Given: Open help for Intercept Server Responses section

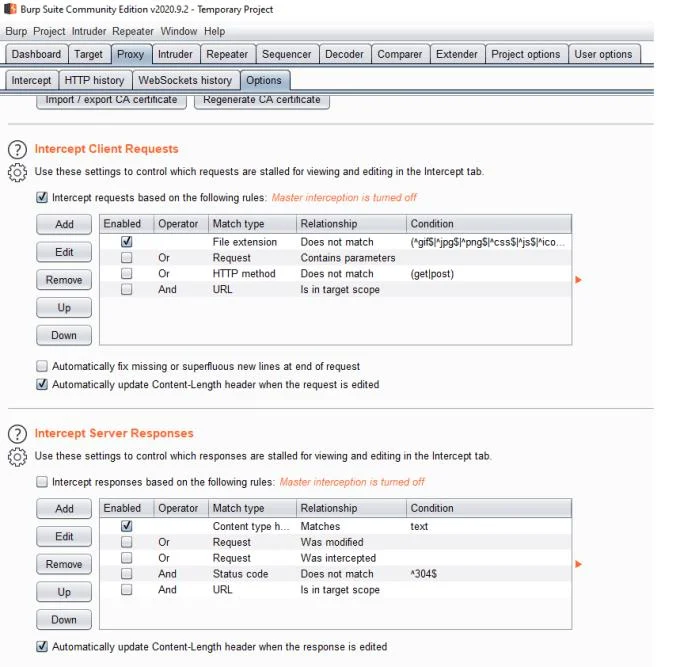Looking at the screenshot, I should pos(17,434).
